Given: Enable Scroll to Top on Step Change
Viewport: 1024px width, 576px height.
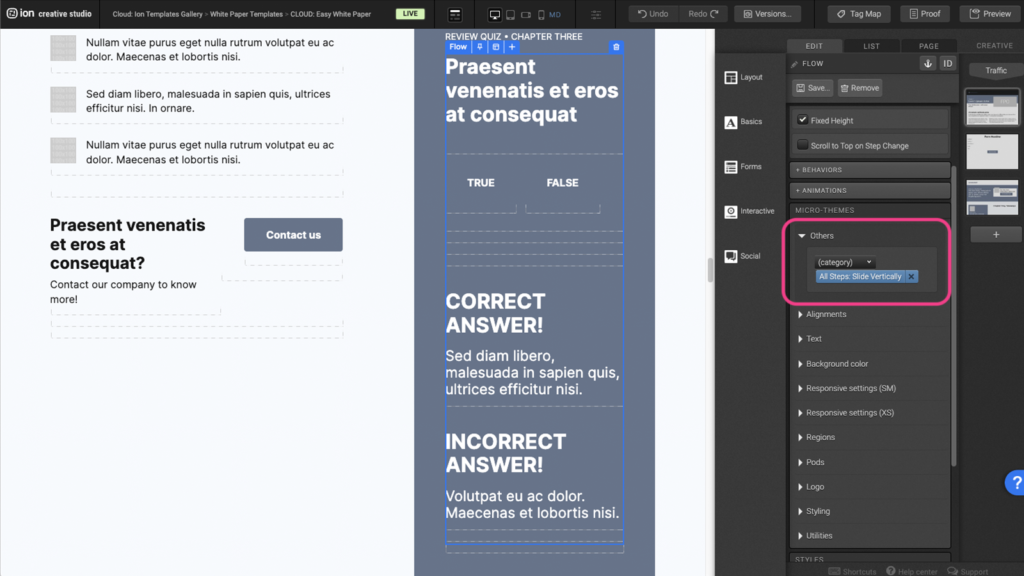Looking at the screenshot, I should (x=802, y=145).
